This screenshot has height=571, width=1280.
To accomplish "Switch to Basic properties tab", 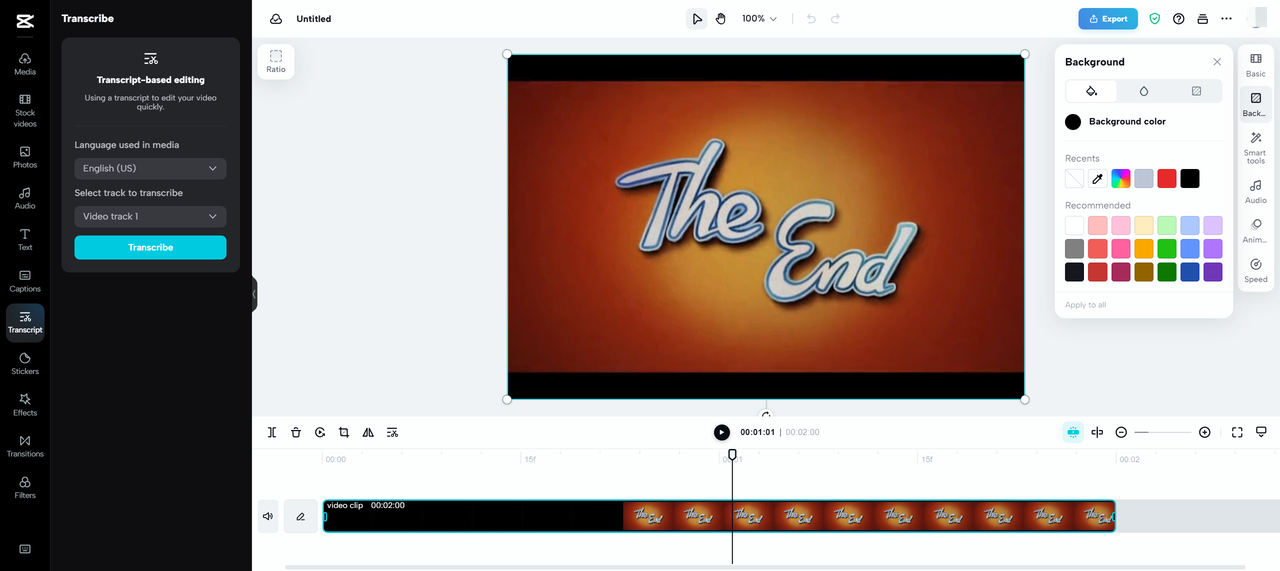I will tap(1256, 66).
